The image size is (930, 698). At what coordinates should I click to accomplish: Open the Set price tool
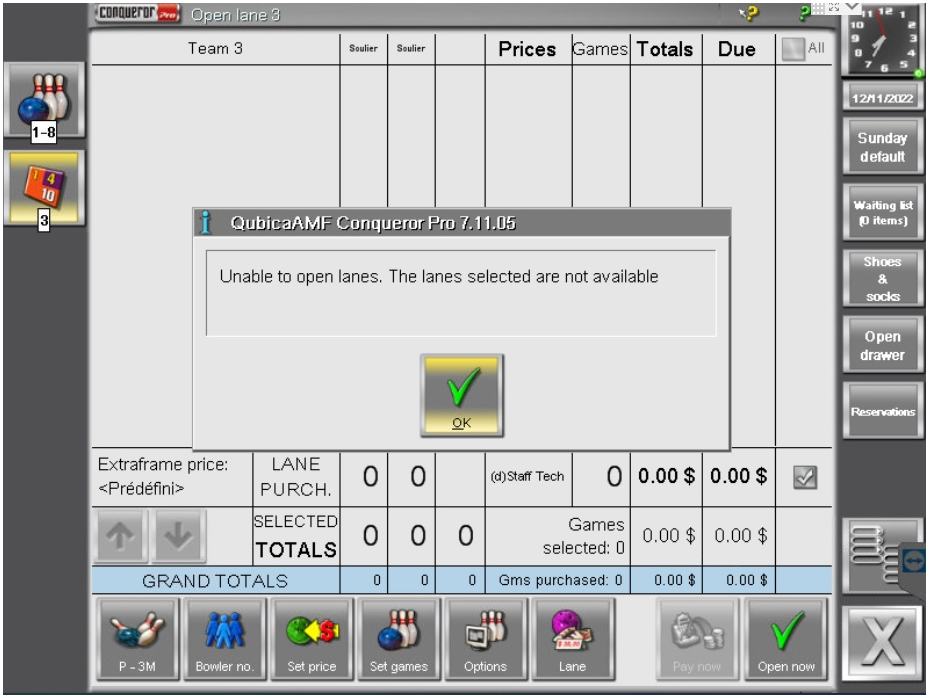coord(312,639)
